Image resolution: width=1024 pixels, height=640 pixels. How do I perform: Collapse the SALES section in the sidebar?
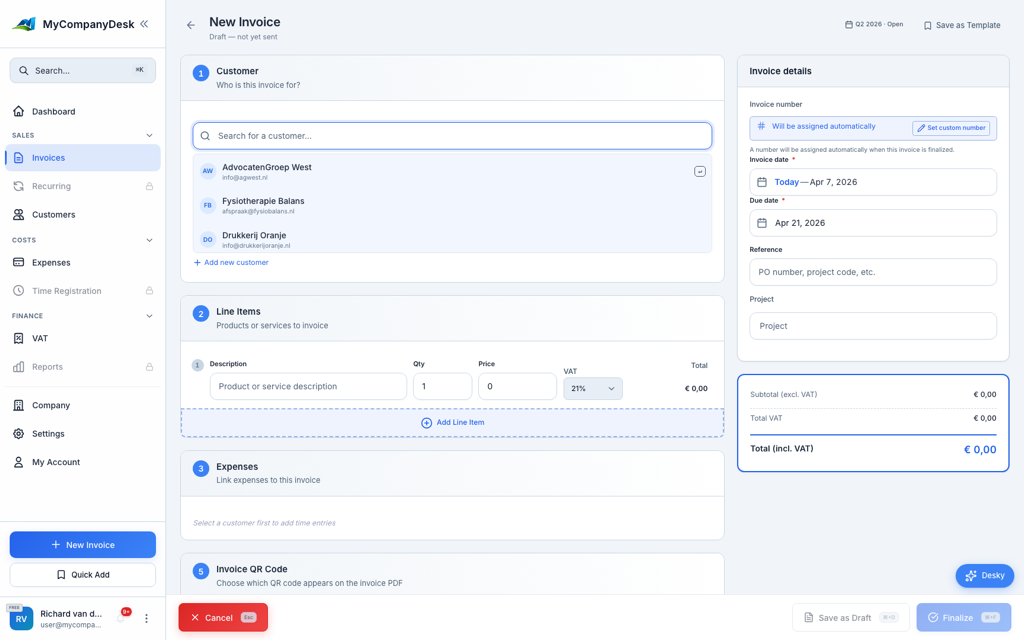point(149,134)
